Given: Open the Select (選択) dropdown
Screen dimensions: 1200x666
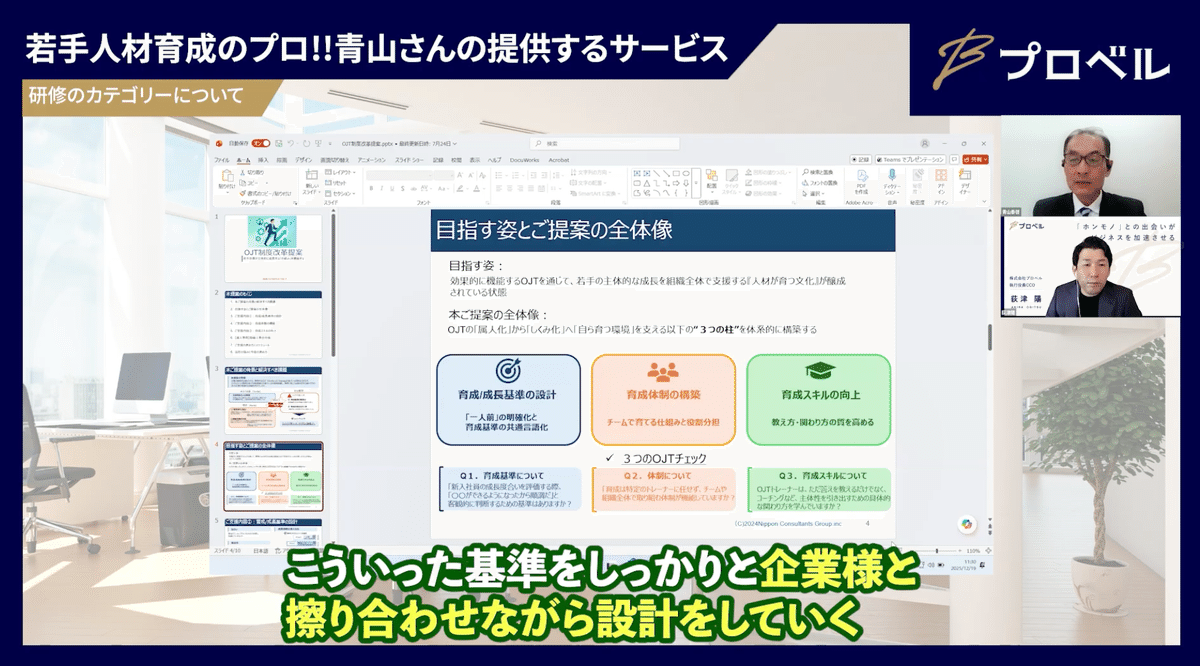Looking at the screenshot, I should [x=813, y=194].
